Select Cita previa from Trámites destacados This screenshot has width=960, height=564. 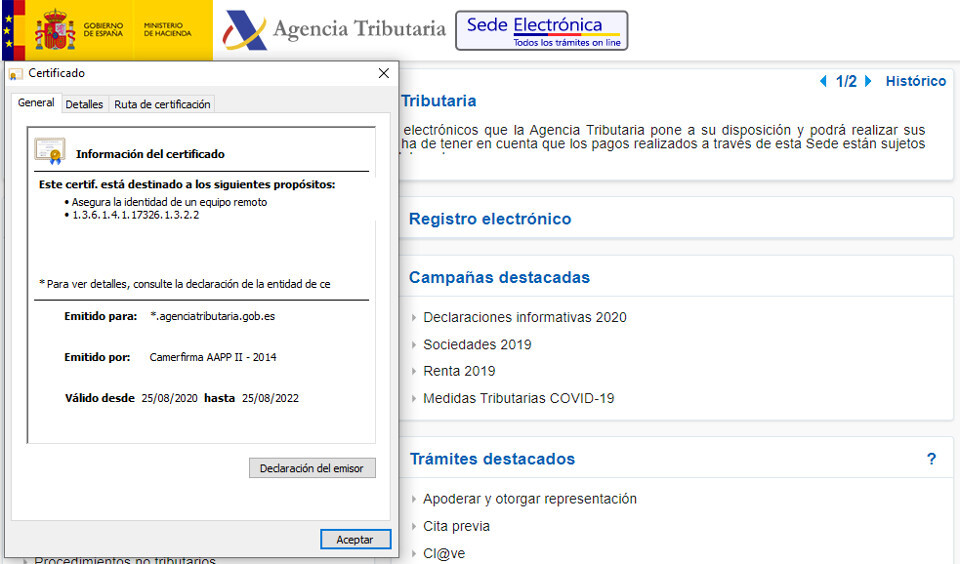click(x=456, y=526)
